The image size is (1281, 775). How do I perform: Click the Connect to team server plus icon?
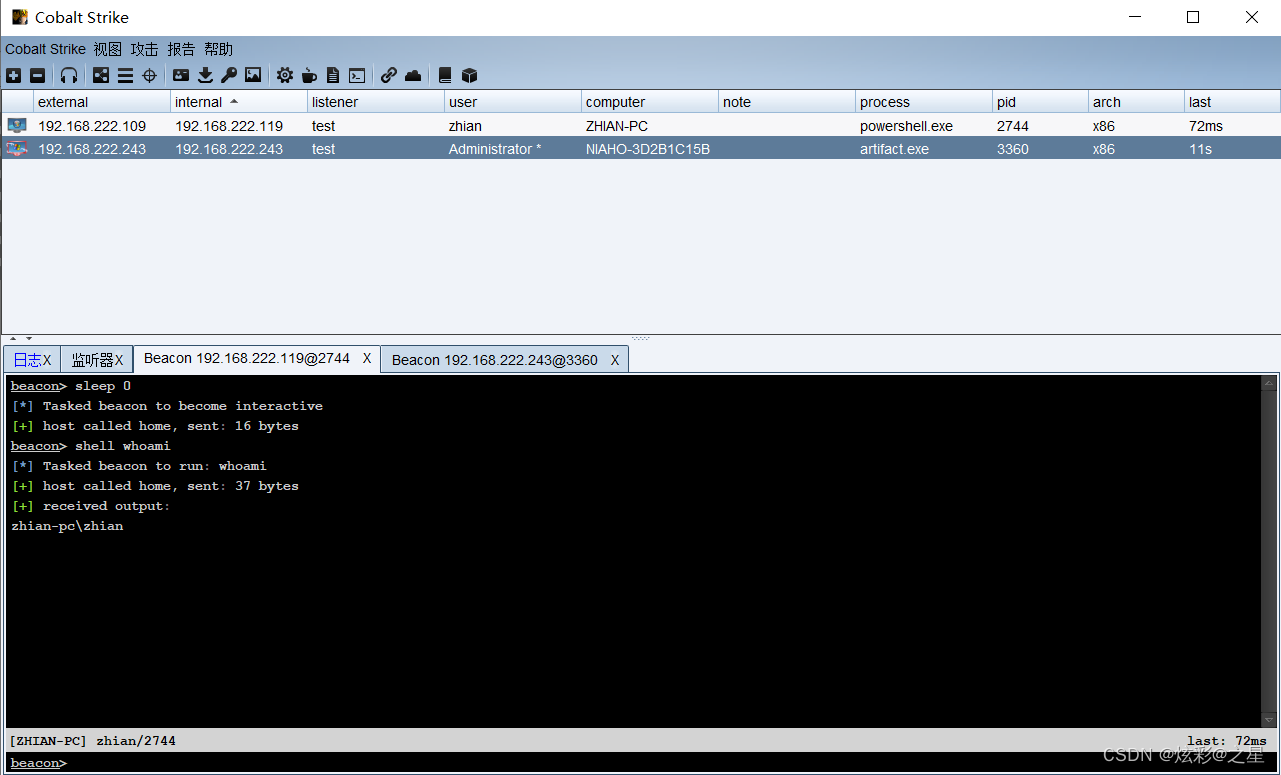(13, 75)
